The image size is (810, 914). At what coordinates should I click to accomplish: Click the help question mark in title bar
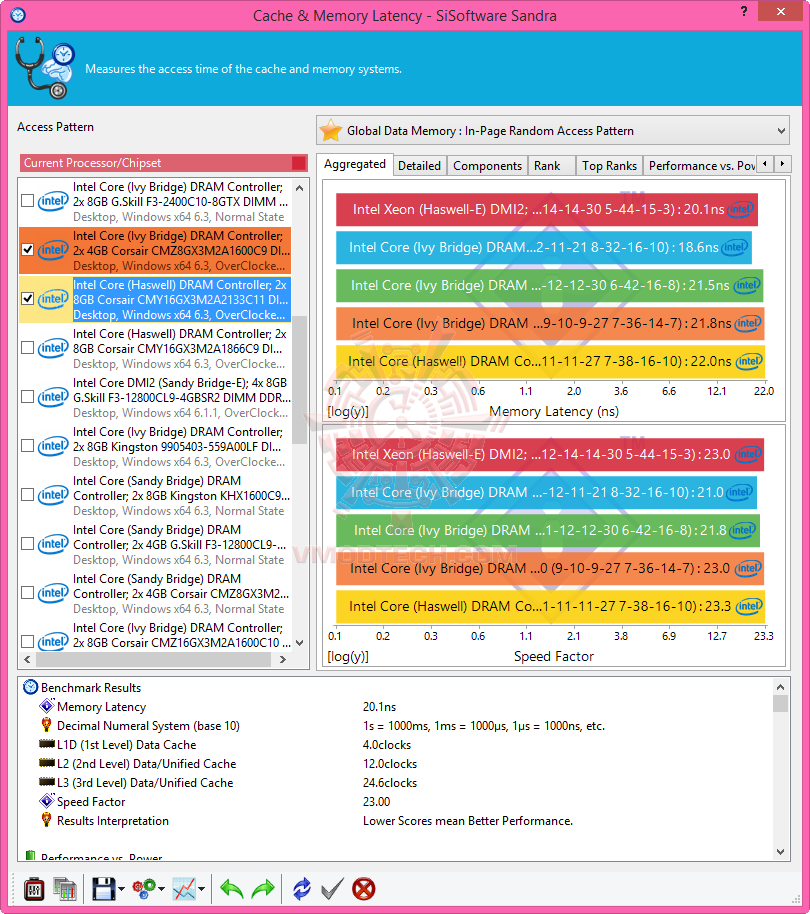[x=744, y=11]
